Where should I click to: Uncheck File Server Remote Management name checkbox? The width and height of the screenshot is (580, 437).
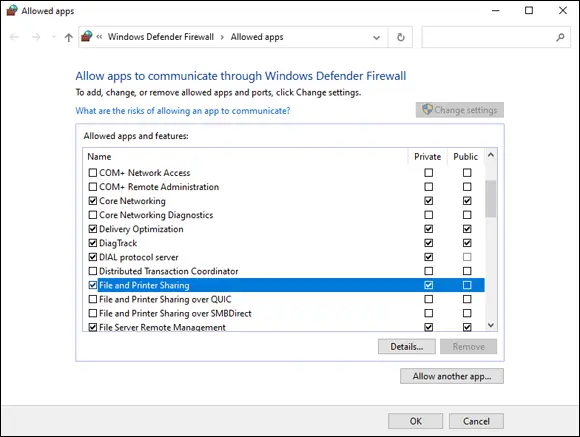(93, 327)
